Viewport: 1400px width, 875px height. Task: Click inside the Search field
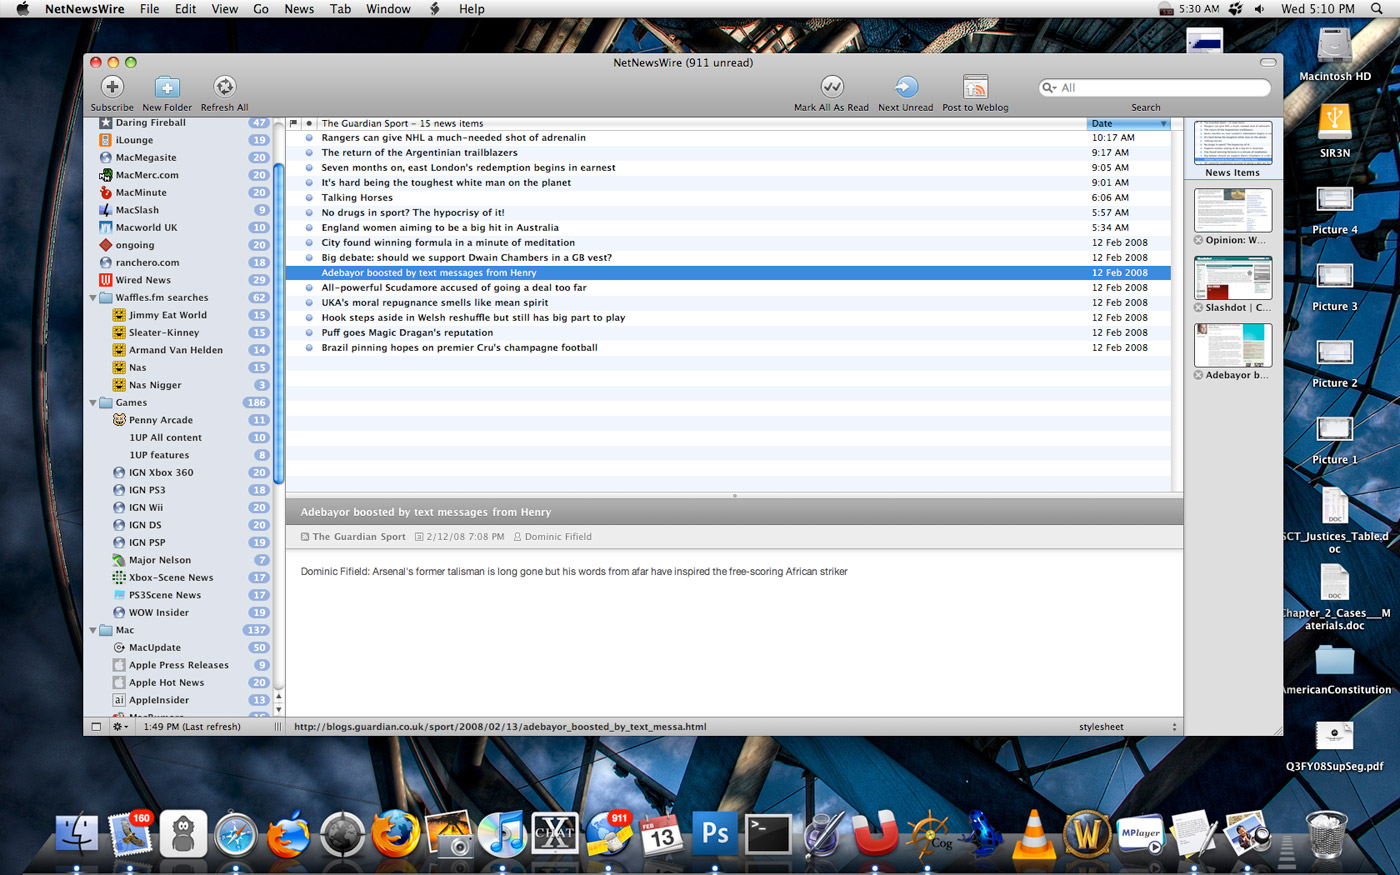pyautogui.click(x=1160, y=88)
